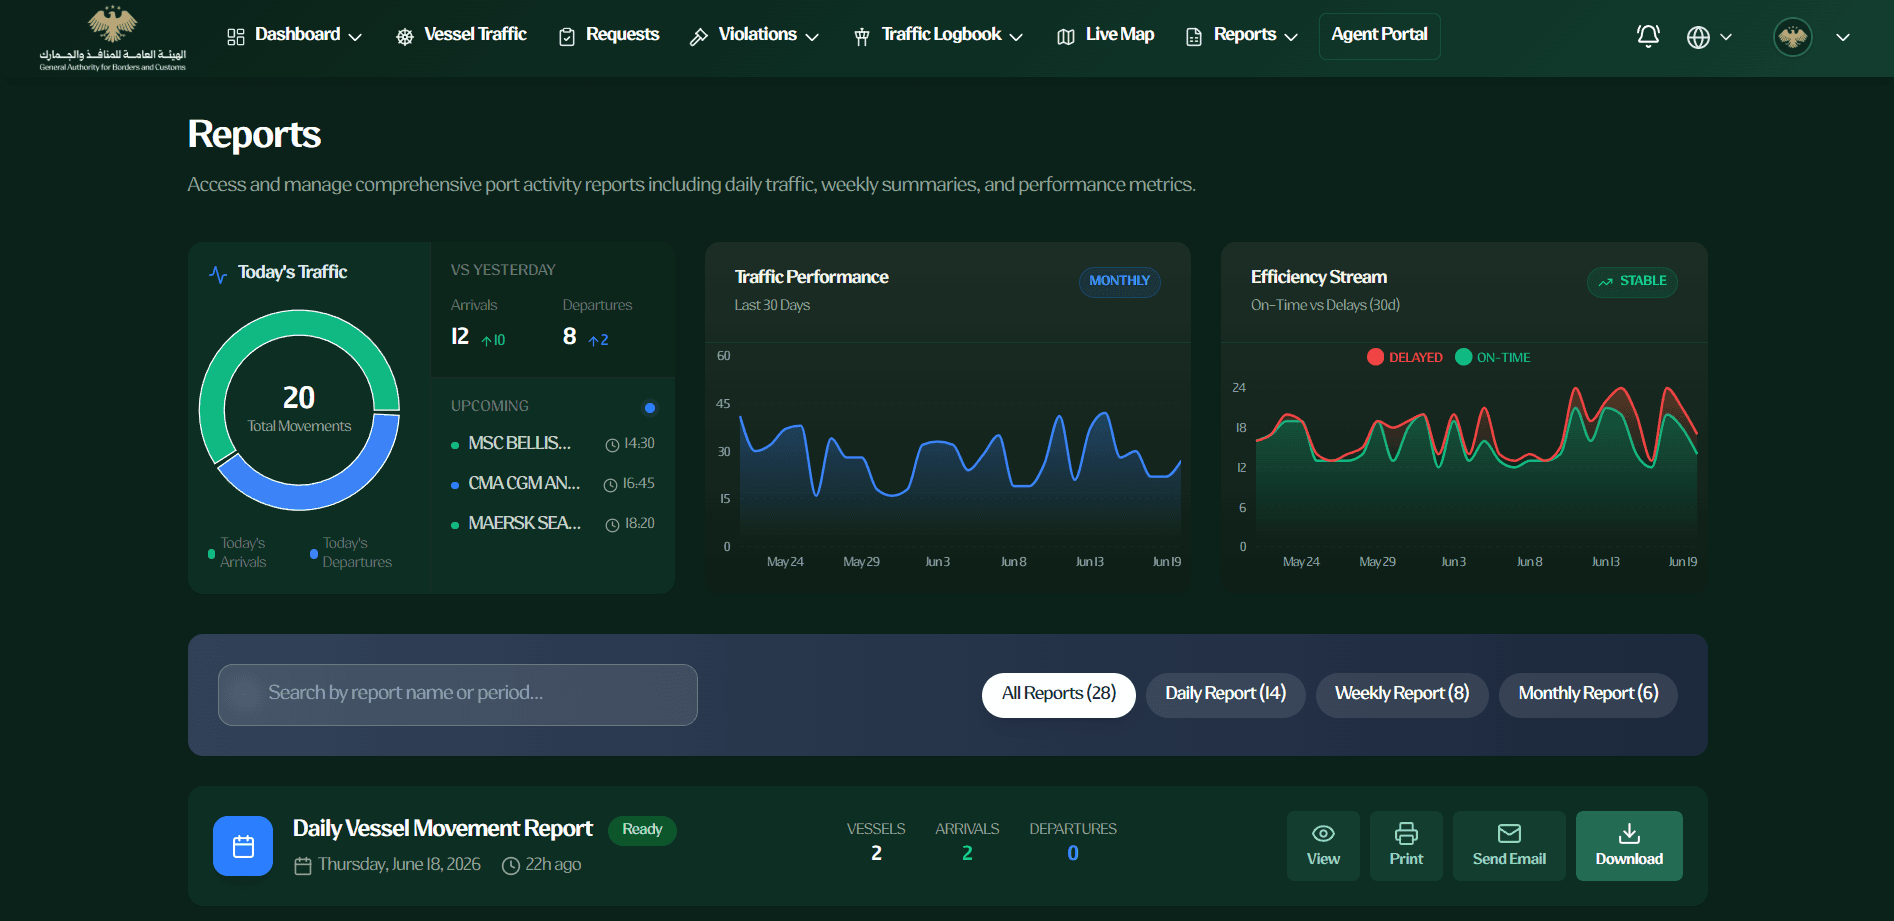Expand the Violations dropdown chevron

pos(812,37)
